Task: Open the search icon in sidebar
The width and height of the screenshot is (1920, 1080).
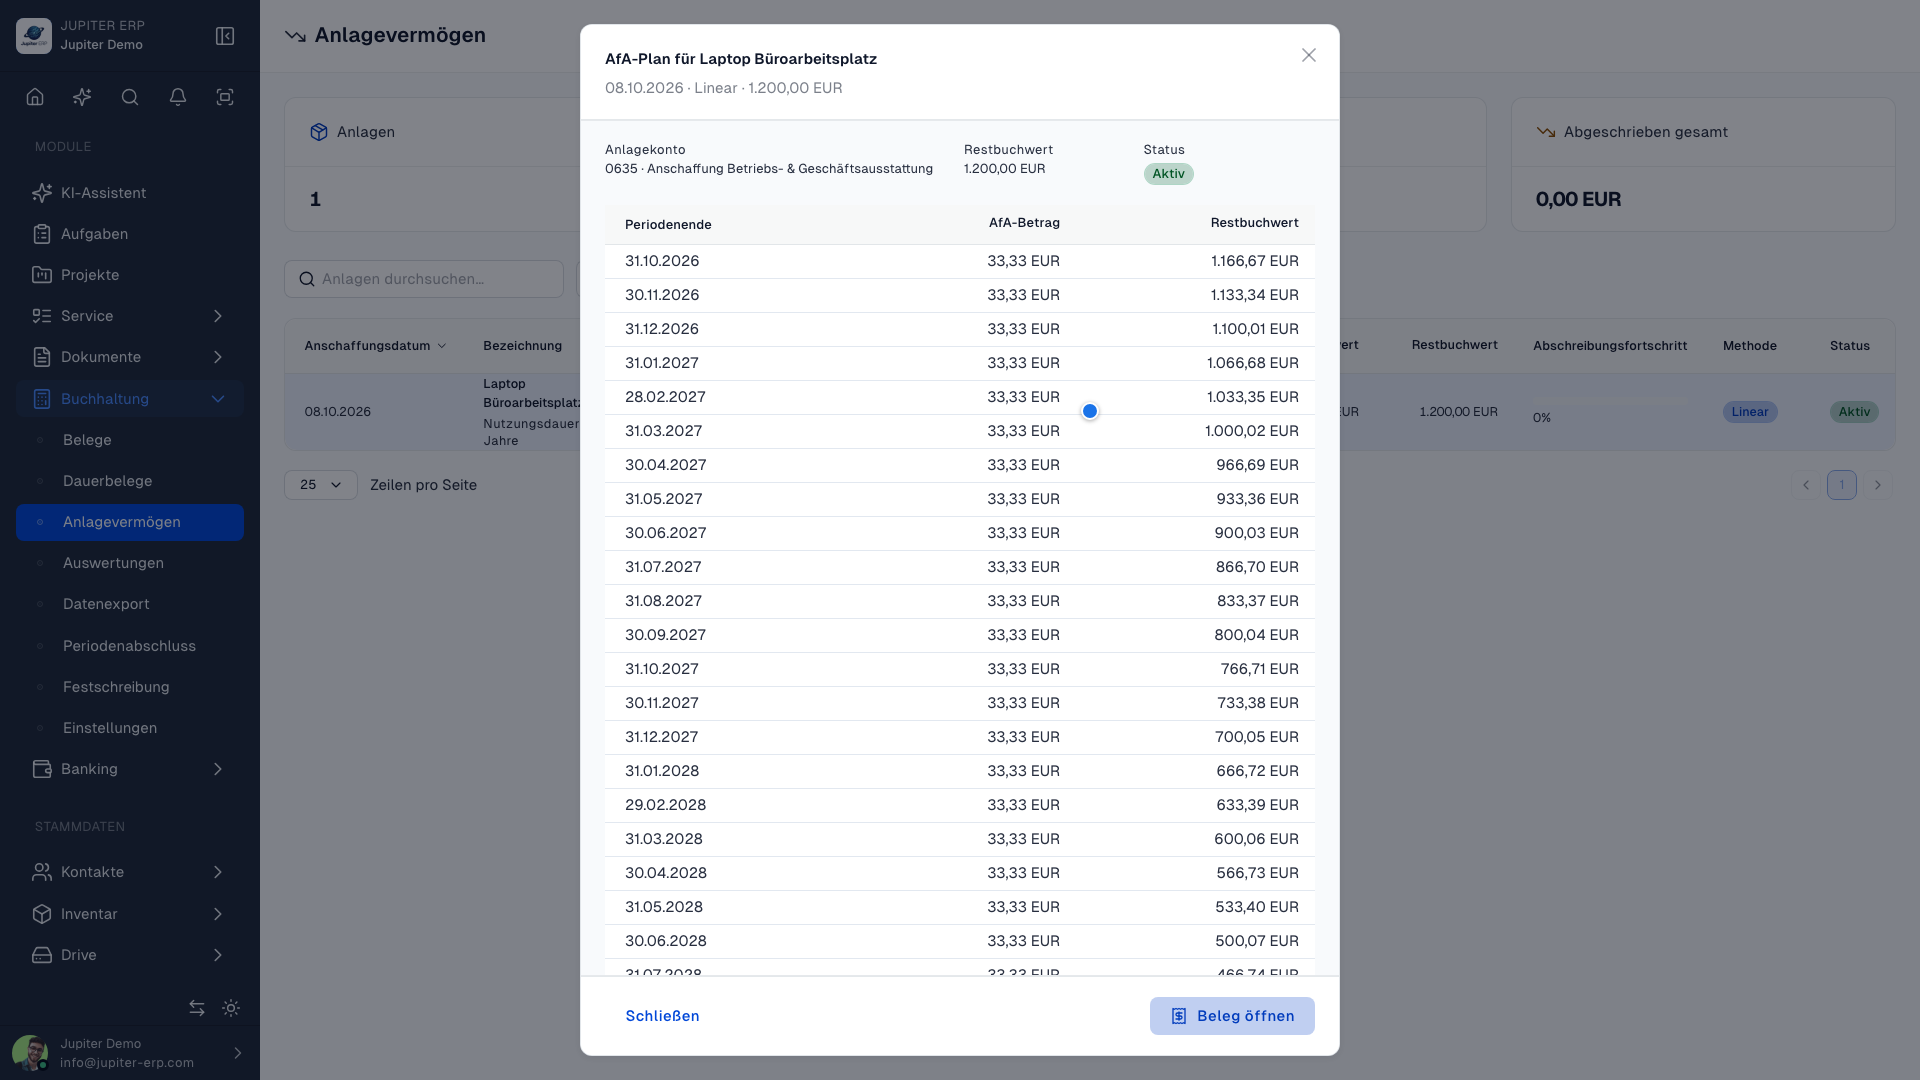Action: pos(130,97)
